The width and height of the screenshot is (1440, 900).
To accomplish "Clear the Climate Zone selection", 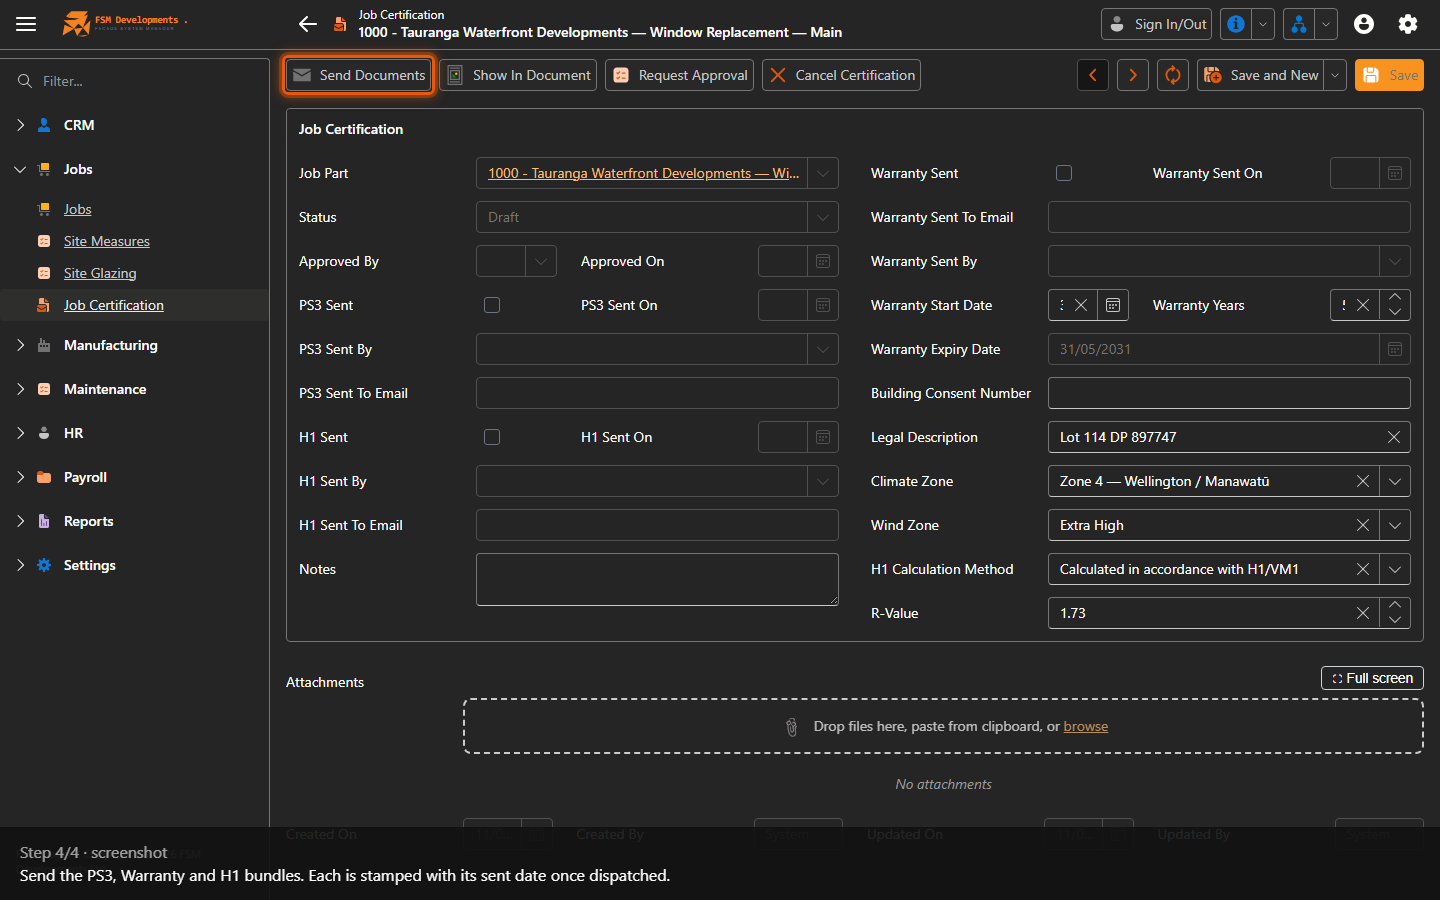I will pyautogui.click(x=1363, y=481).
